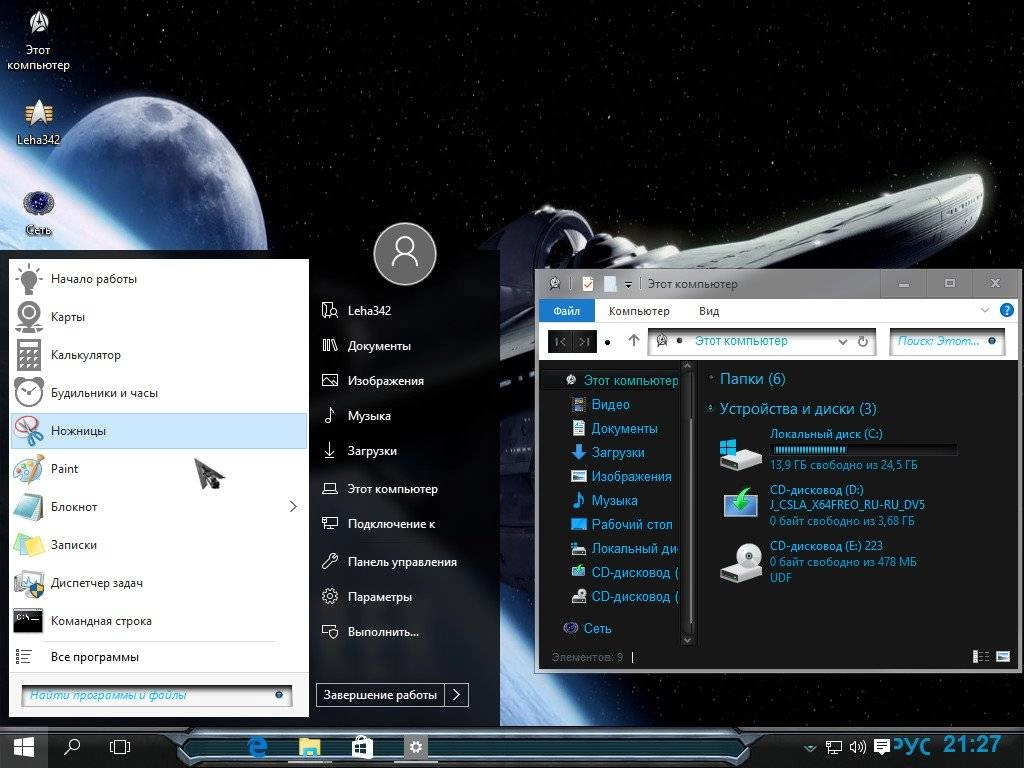Open Записки sticky notes
Viewport: 1024px width, 768px height.
[x=159, y=545]
